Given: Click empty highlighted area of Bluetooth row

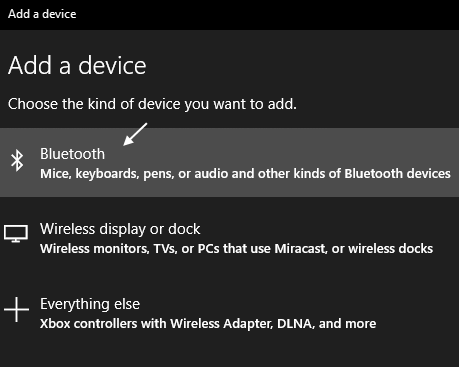Looking at the screenshot, I should [283, 147].
